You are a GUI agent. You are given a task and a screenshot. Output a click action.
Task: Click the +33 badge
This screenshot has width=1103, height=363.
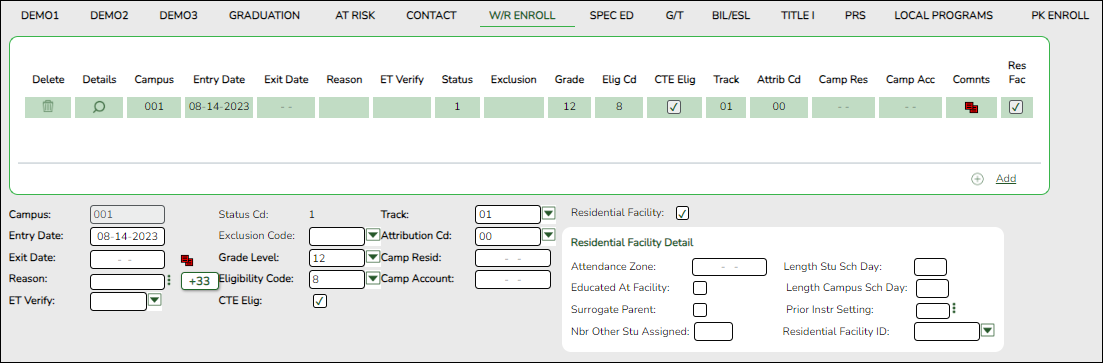(x=200, y=281)
